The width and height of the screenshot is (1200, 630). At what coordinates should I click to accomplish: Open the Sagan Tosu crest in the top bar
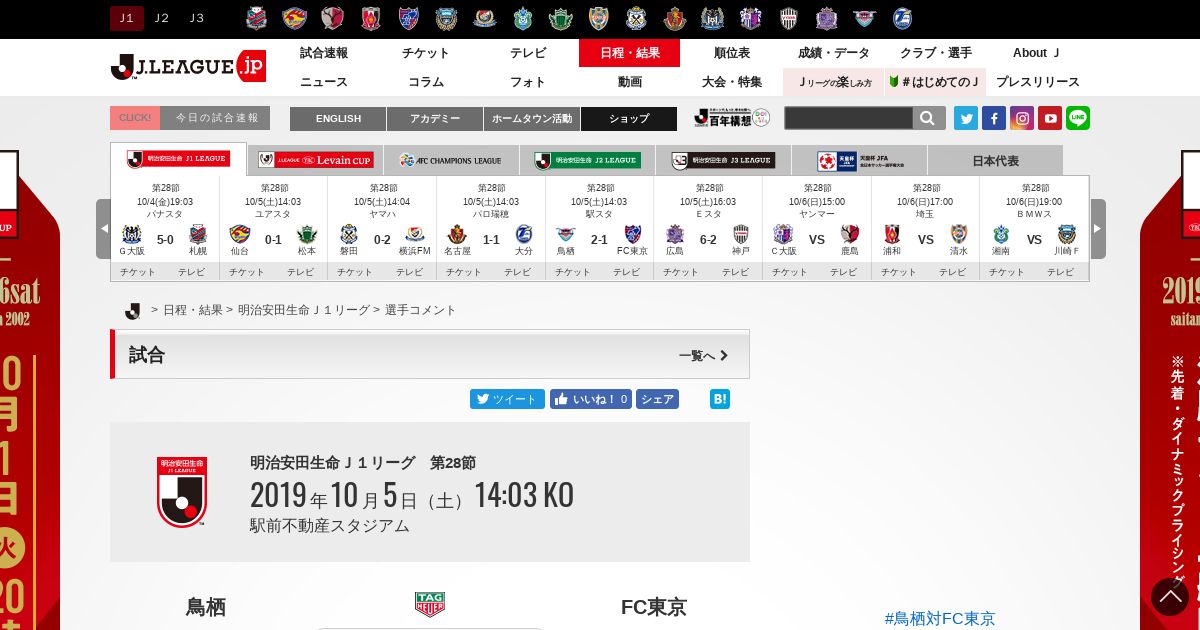tap(864, 18)
